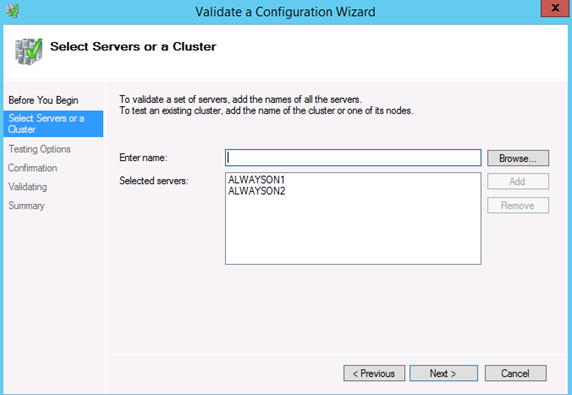Select ALWAYSON2 in selected servers list
This screenshot has width=572, height=395.
coord(256,191)
